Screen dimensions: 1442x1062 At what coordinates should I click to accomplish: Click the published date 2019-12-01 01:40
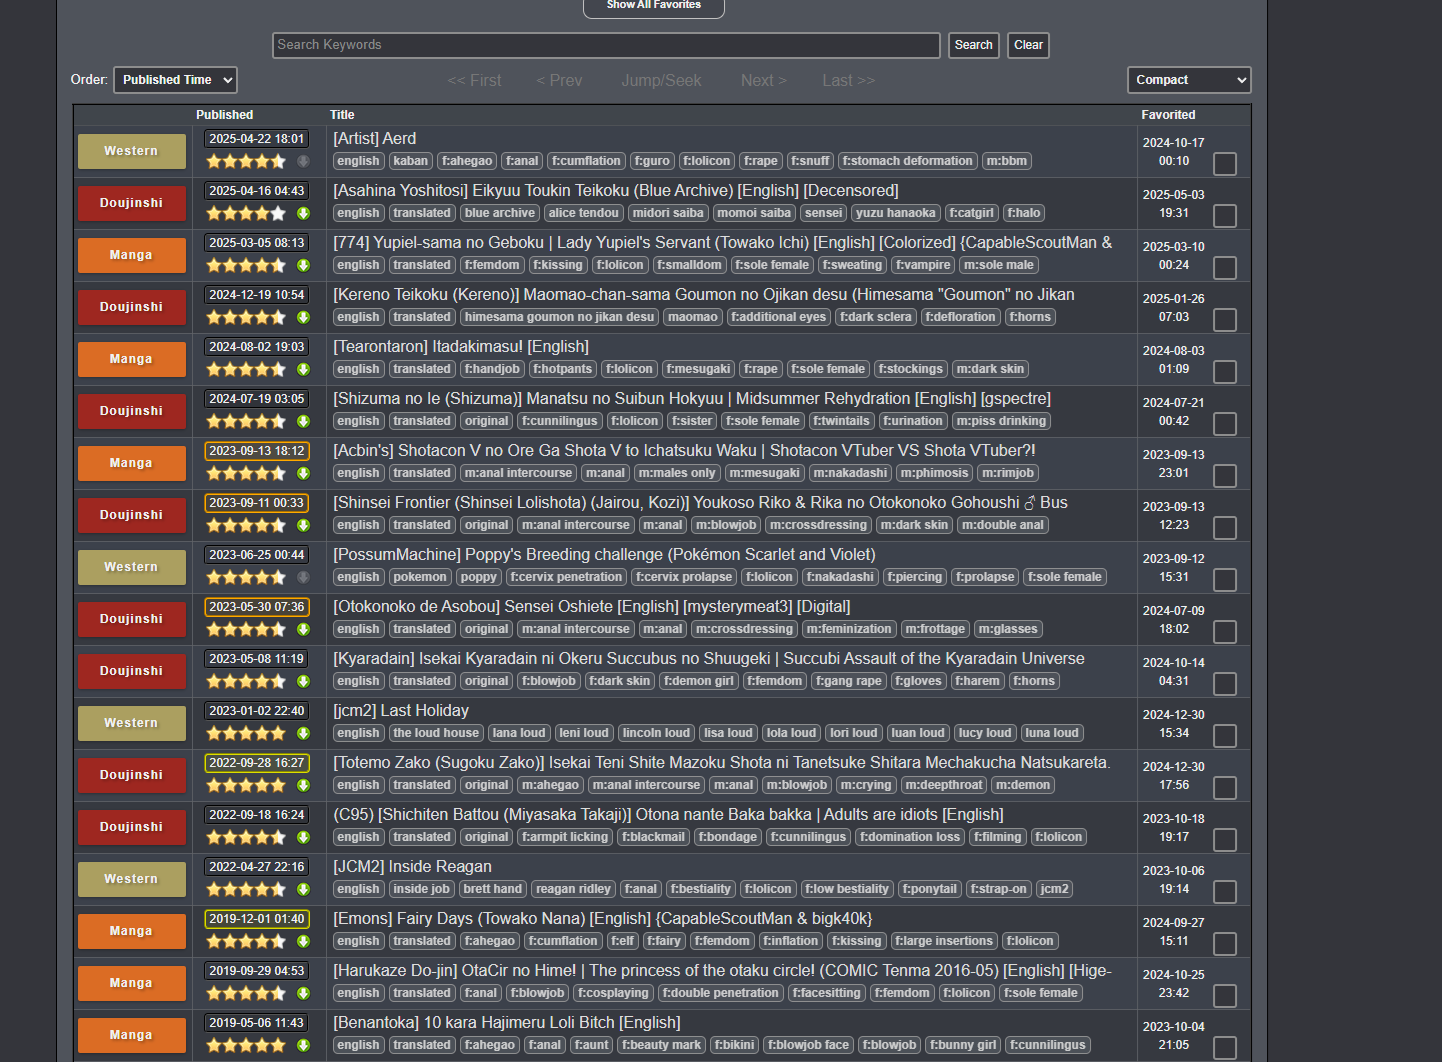click(257, 919)
